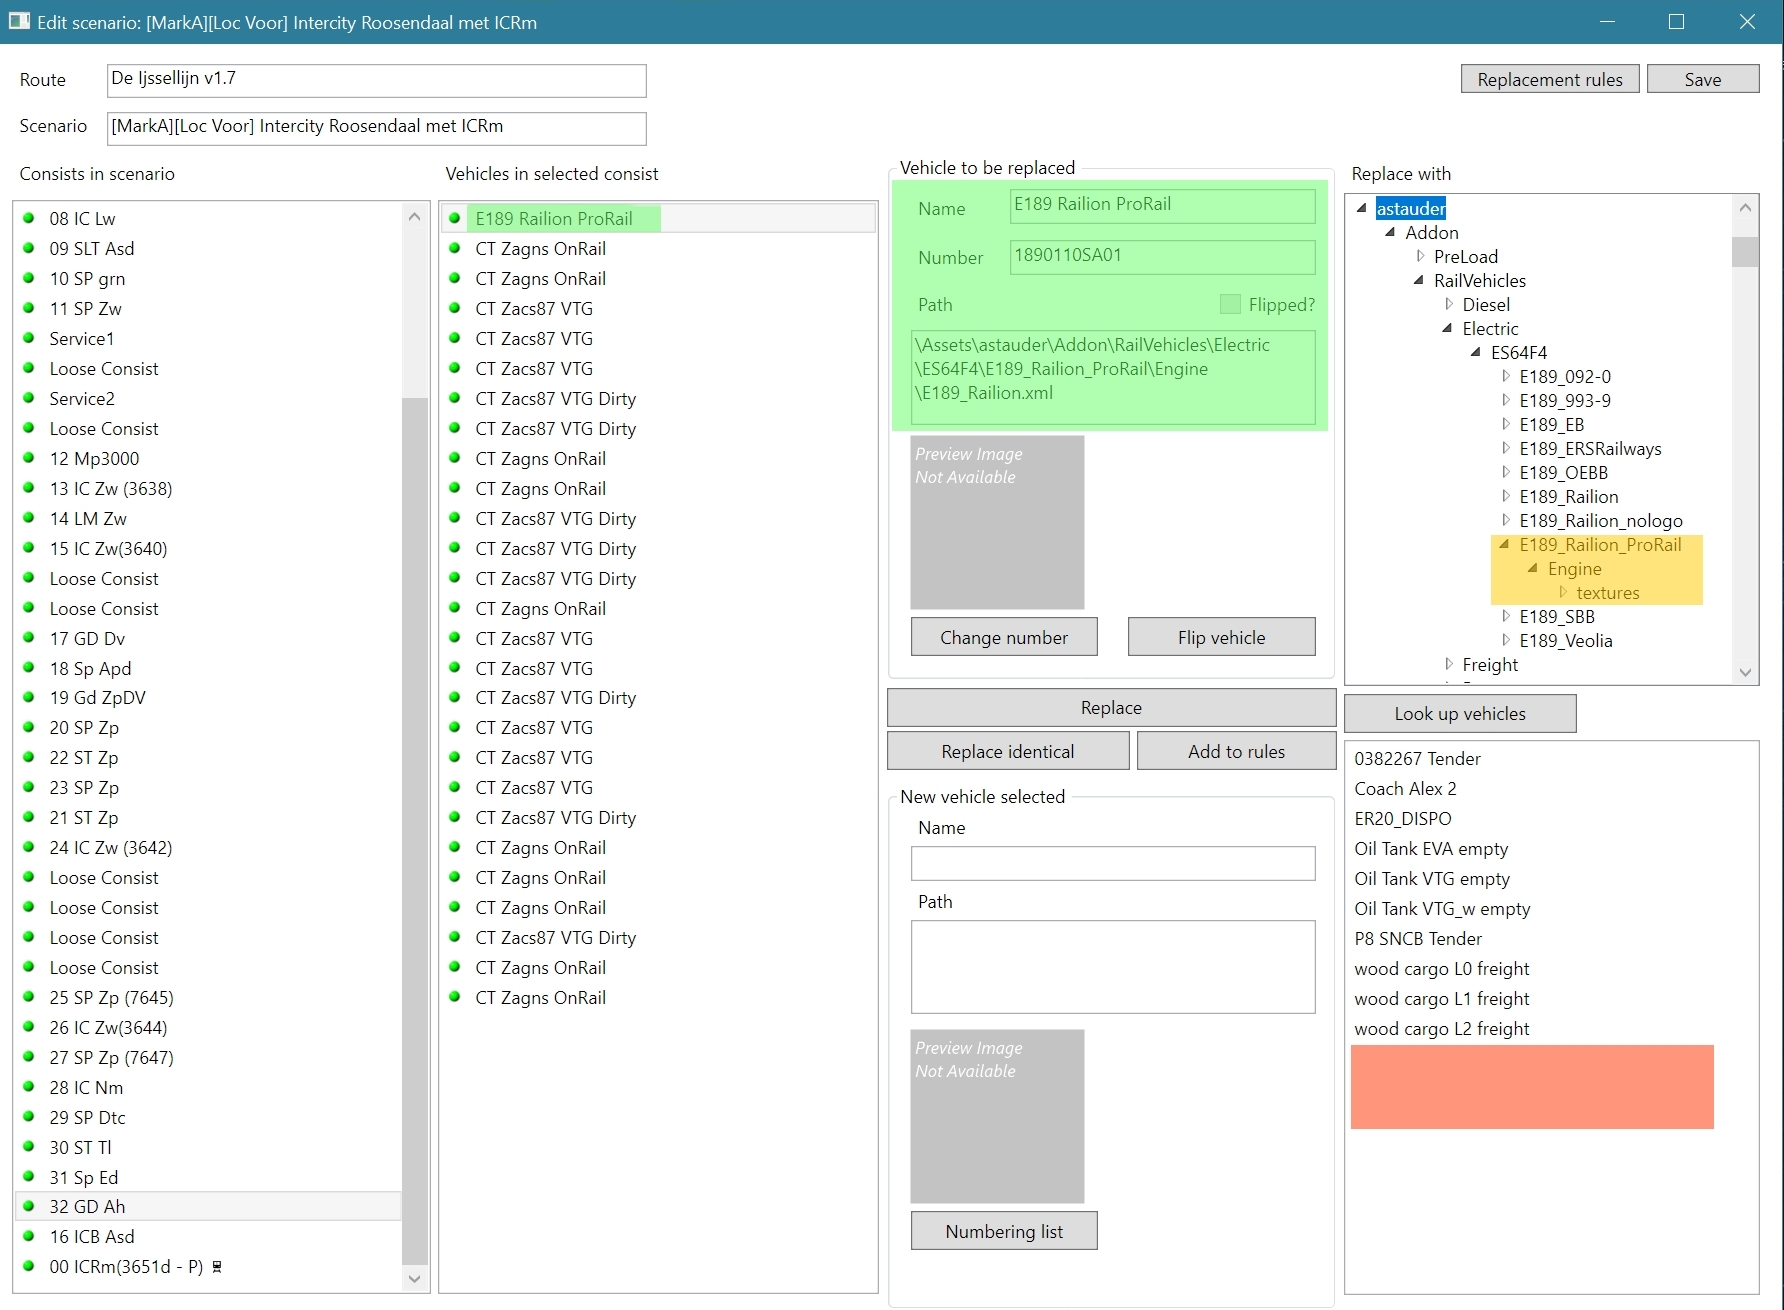Expand the Freight folder

point(1448,664)
